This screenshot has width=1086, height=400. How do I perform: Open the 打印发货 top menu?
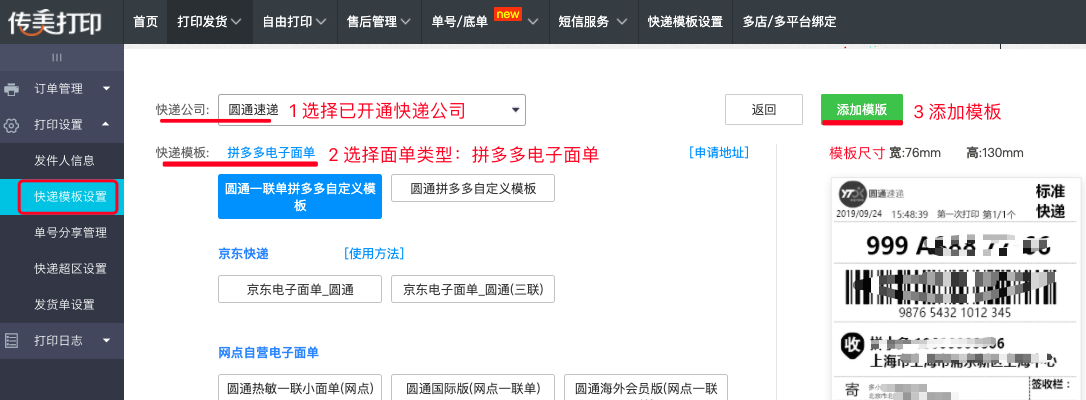point(209,22)
